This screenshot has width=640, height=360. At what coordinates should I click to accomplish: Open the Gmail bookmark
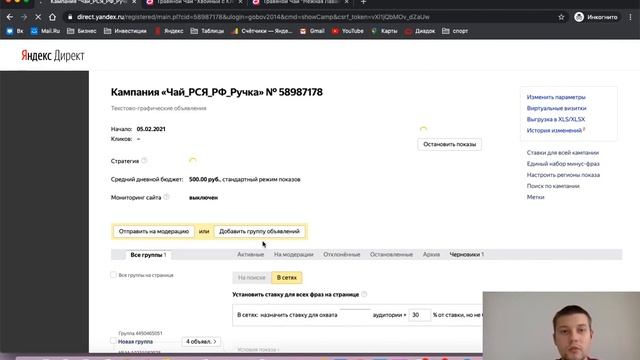[312, 31]
